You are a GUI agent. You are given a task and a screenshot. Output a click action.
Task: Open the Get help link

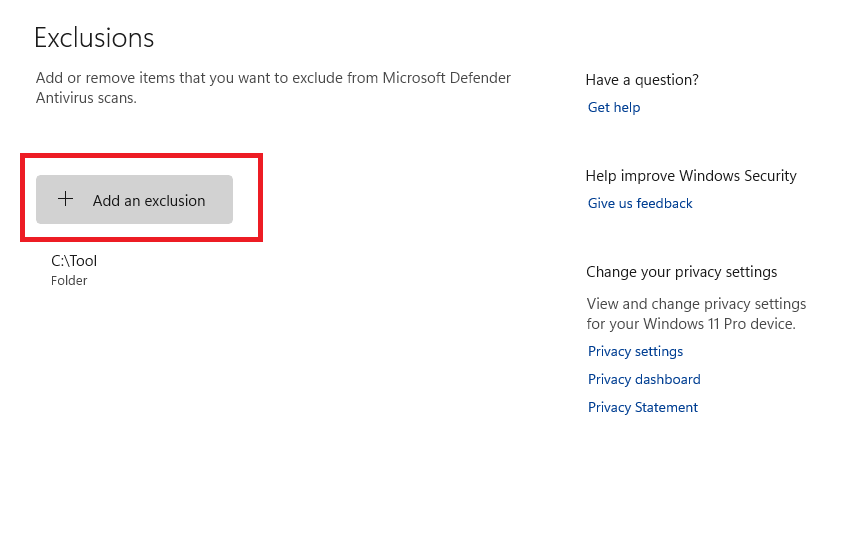(613, 107)
